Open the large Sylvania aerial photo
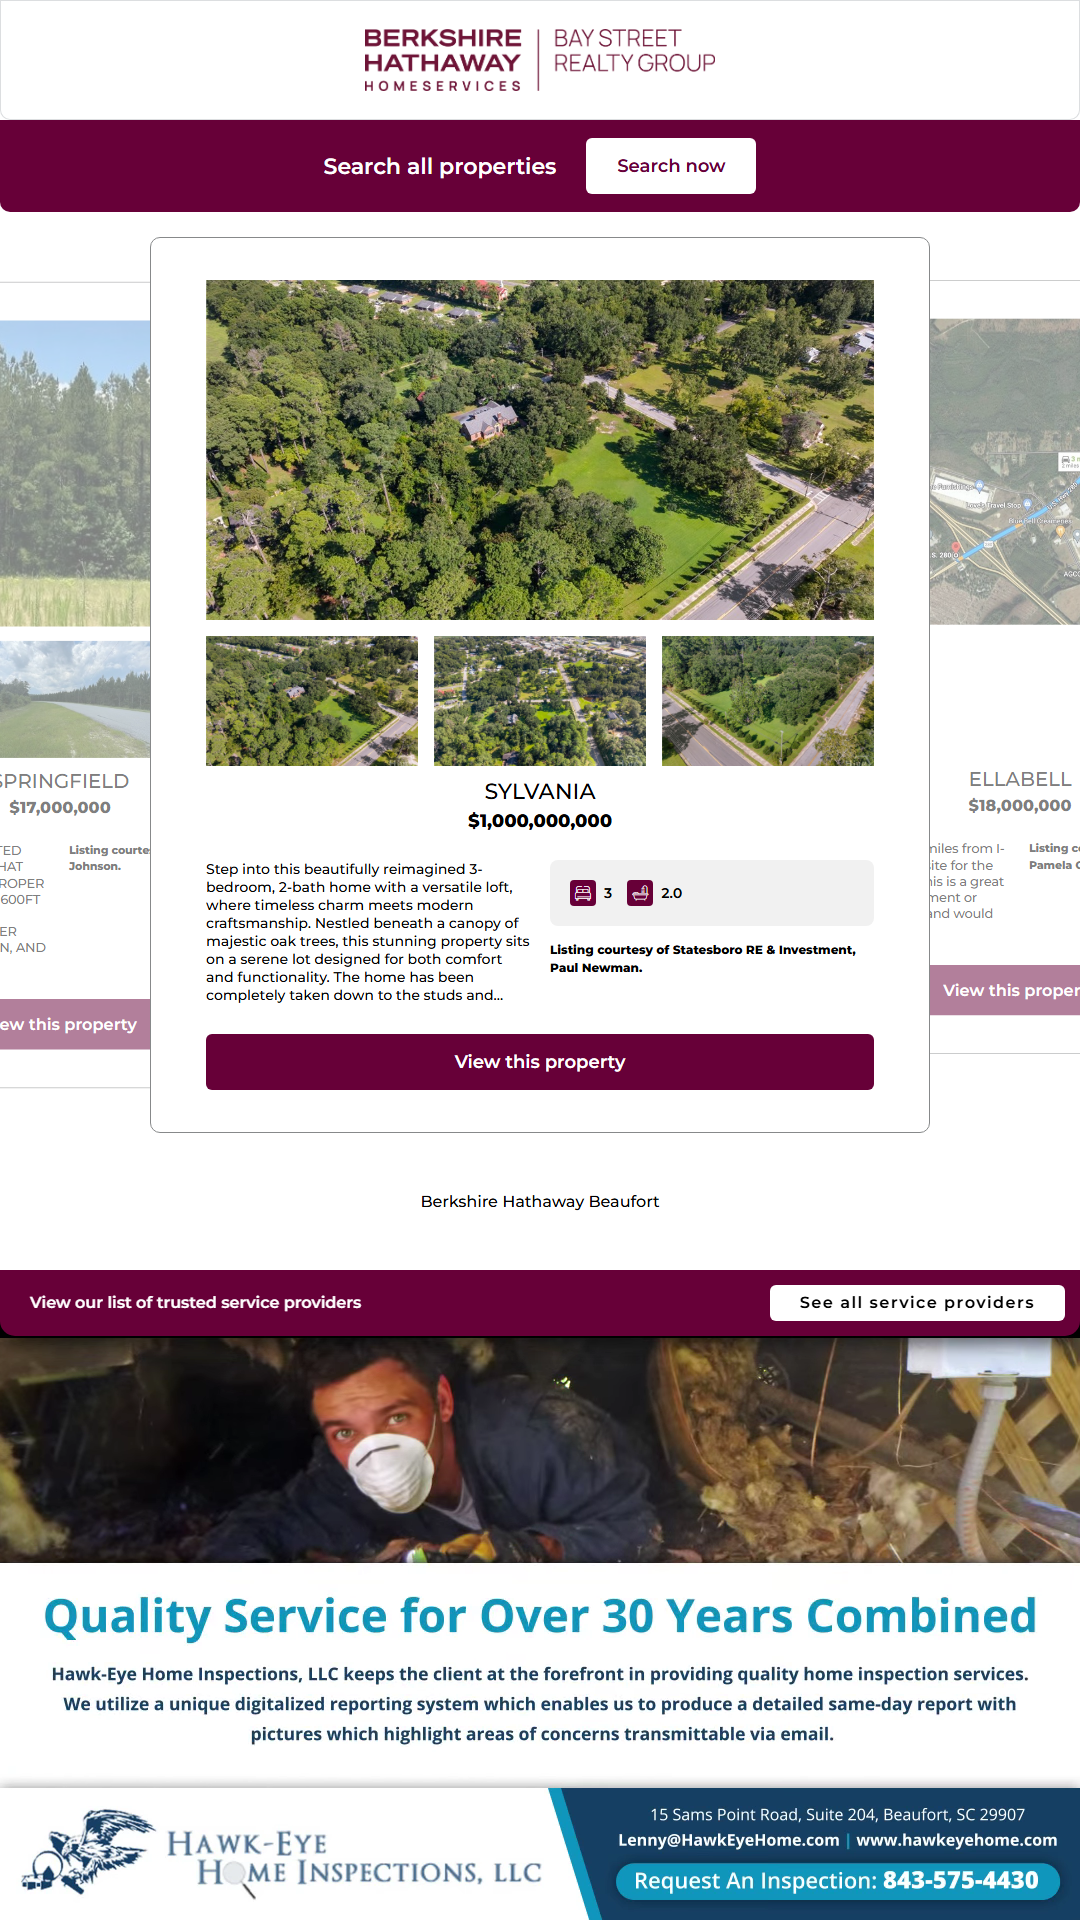Screen dimensions: 1080x1920 [540, 450]
